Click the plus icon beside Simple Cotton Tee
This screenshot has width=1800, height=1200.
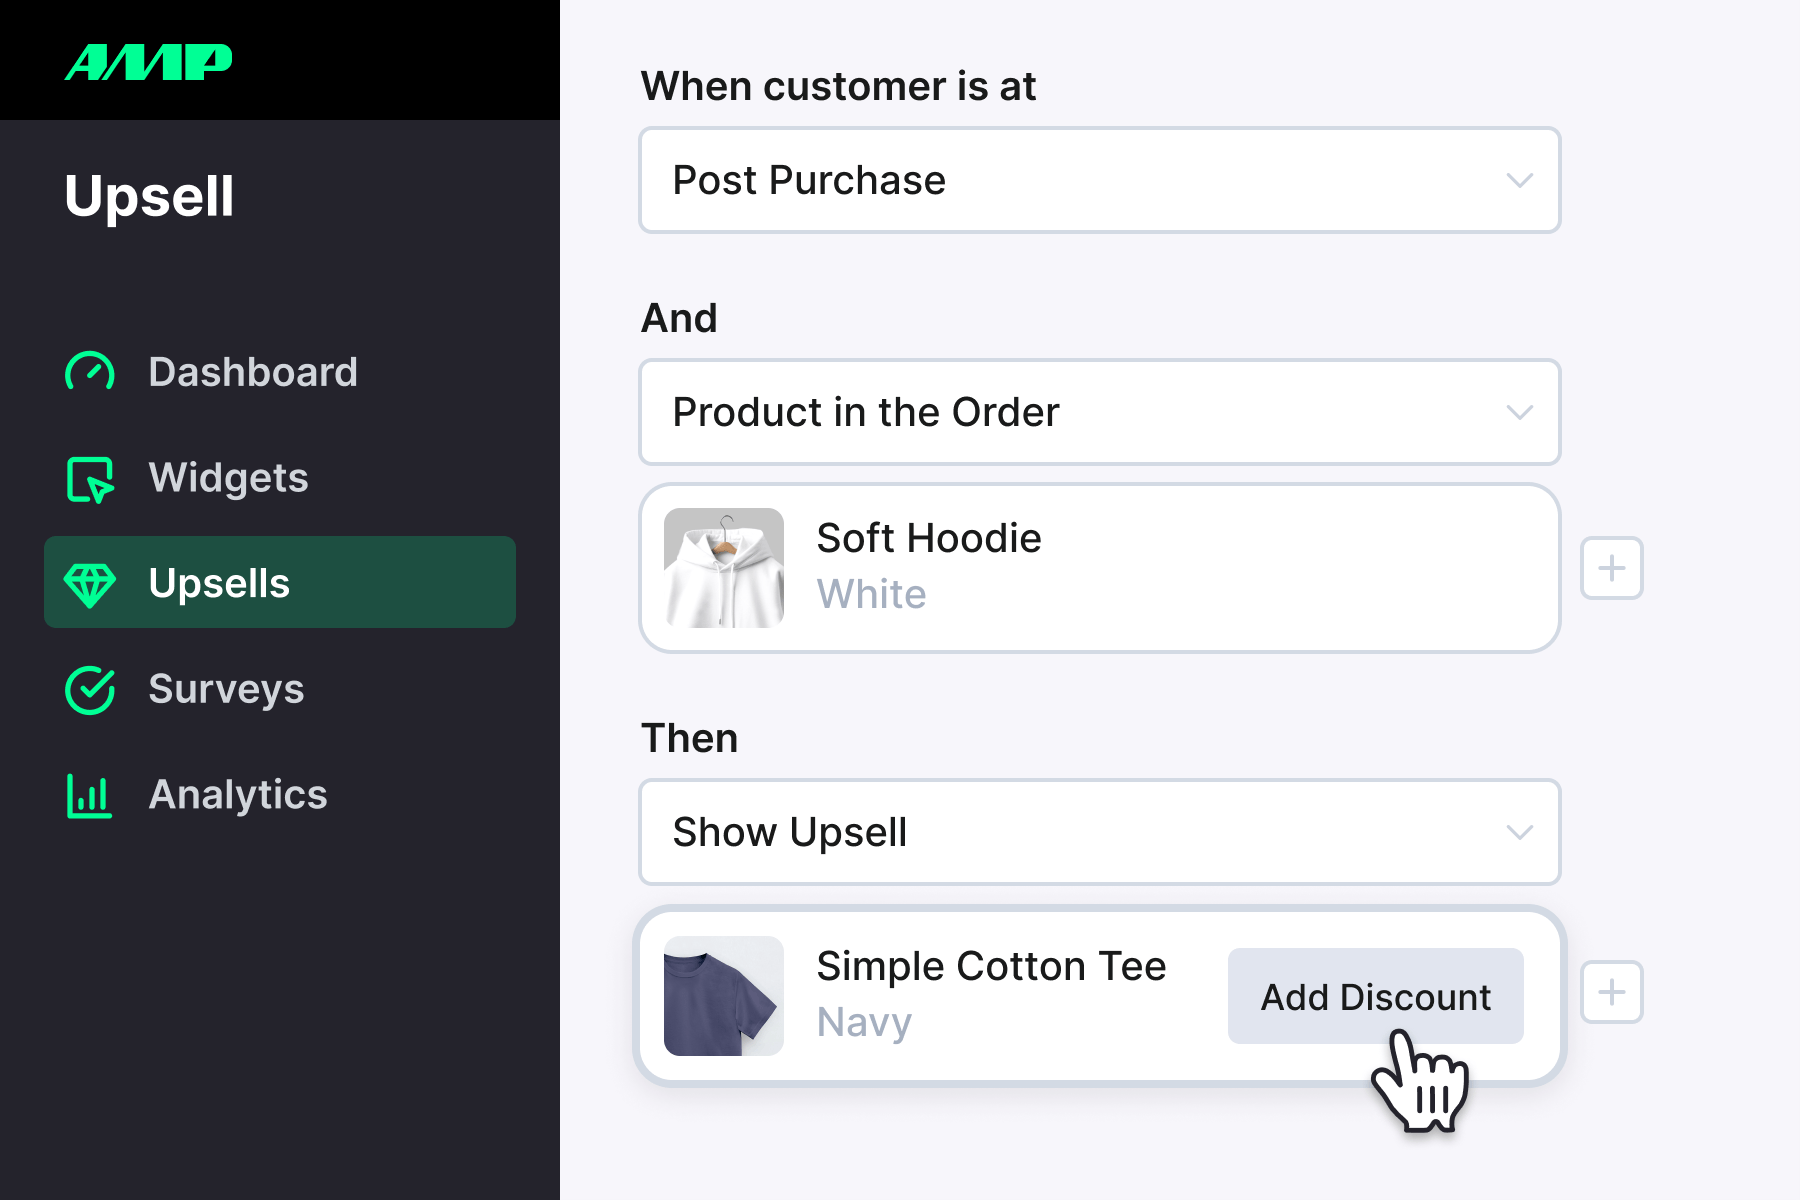pos(1611,992)
